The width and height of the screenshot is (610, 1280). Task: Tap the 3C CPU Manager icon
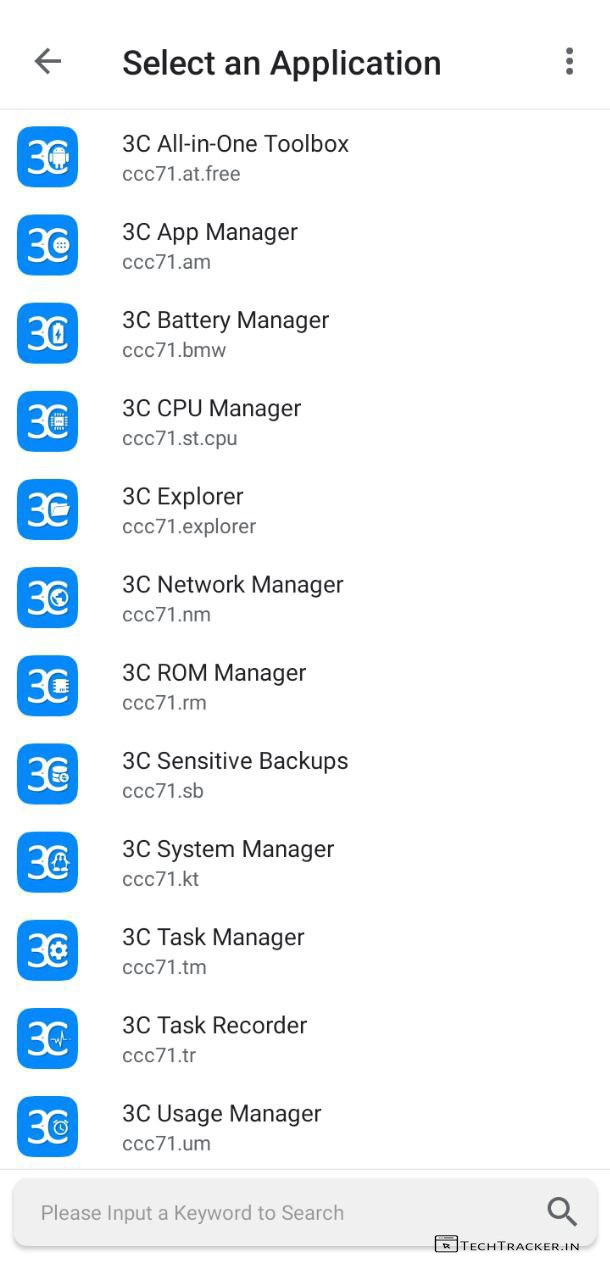point(47,421)
